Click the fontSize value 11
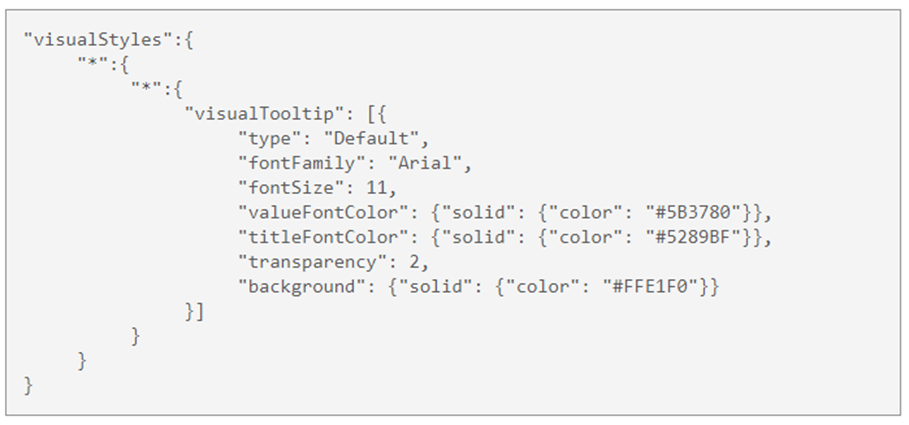This screenshot has width=909, height=425. 377,188
